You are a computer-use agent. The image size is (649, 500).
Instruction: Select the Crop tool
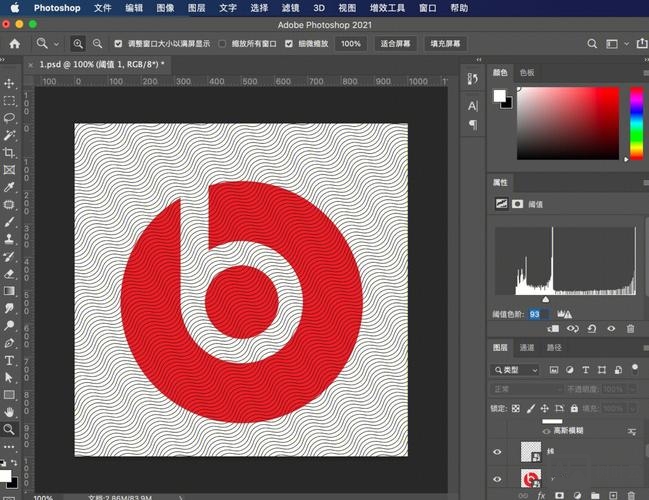[x=10, y=153]
